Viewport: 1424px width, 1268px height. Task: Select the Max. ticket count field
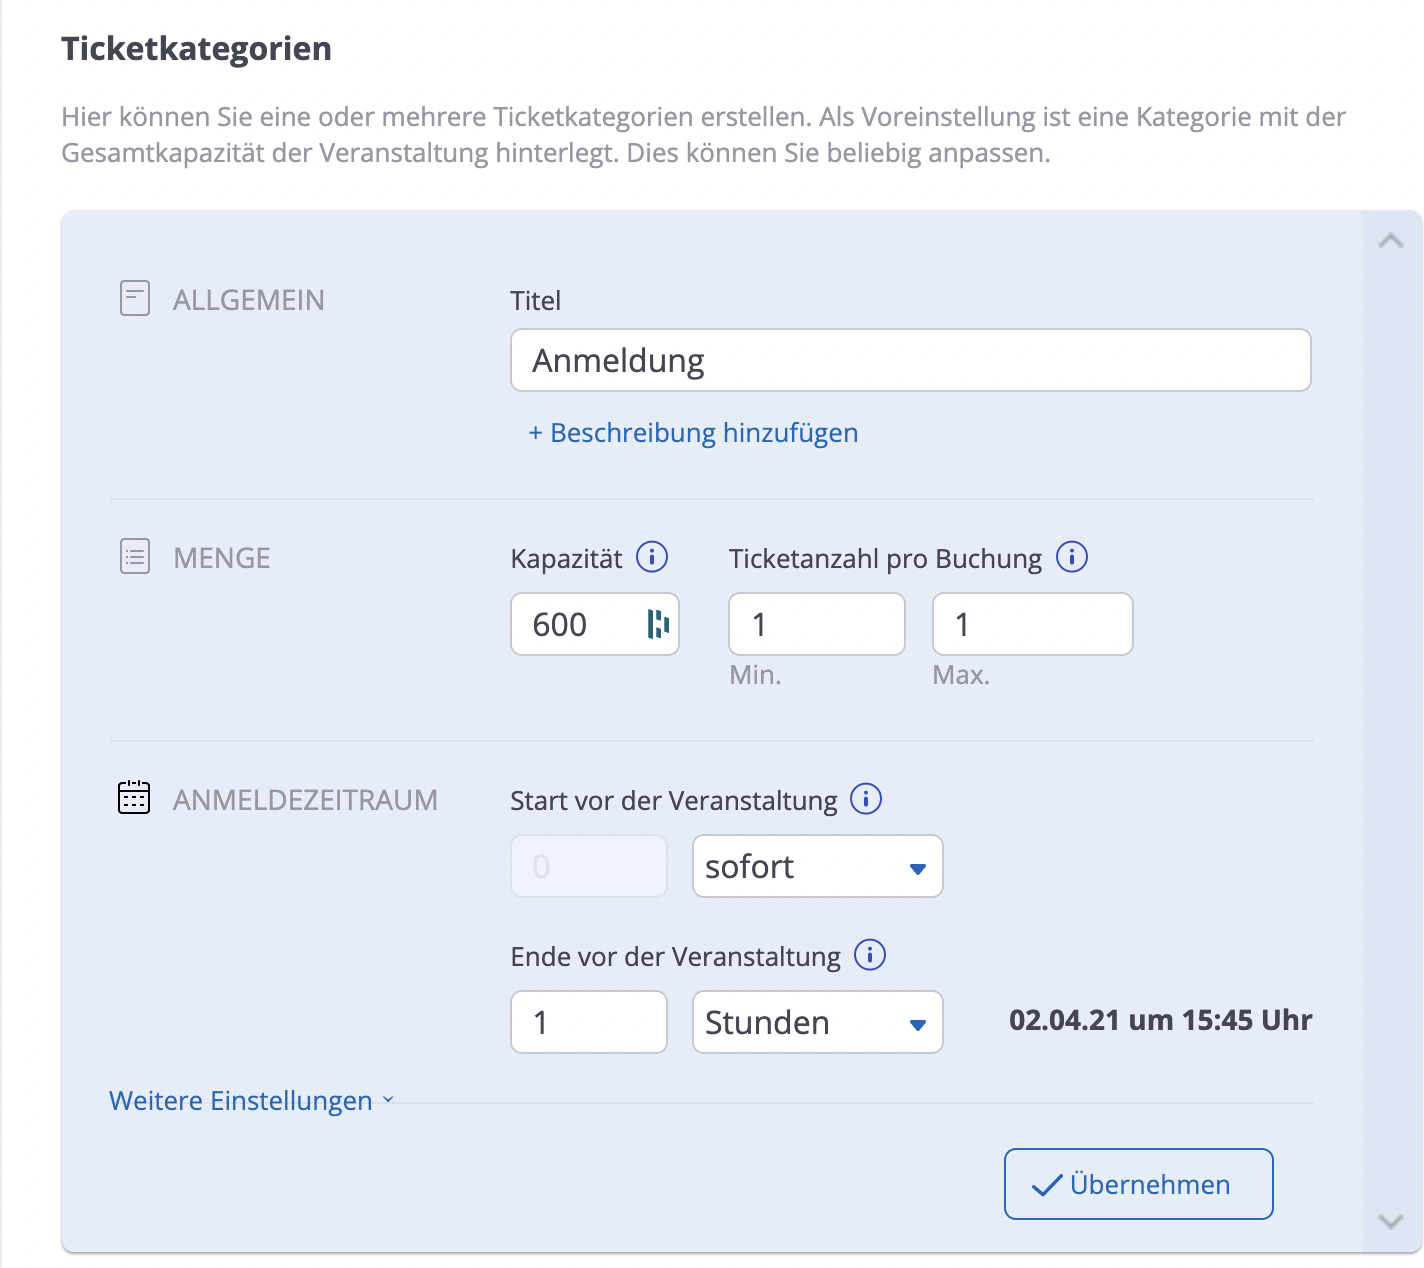pyautogui.click(x=1032, y=624)
